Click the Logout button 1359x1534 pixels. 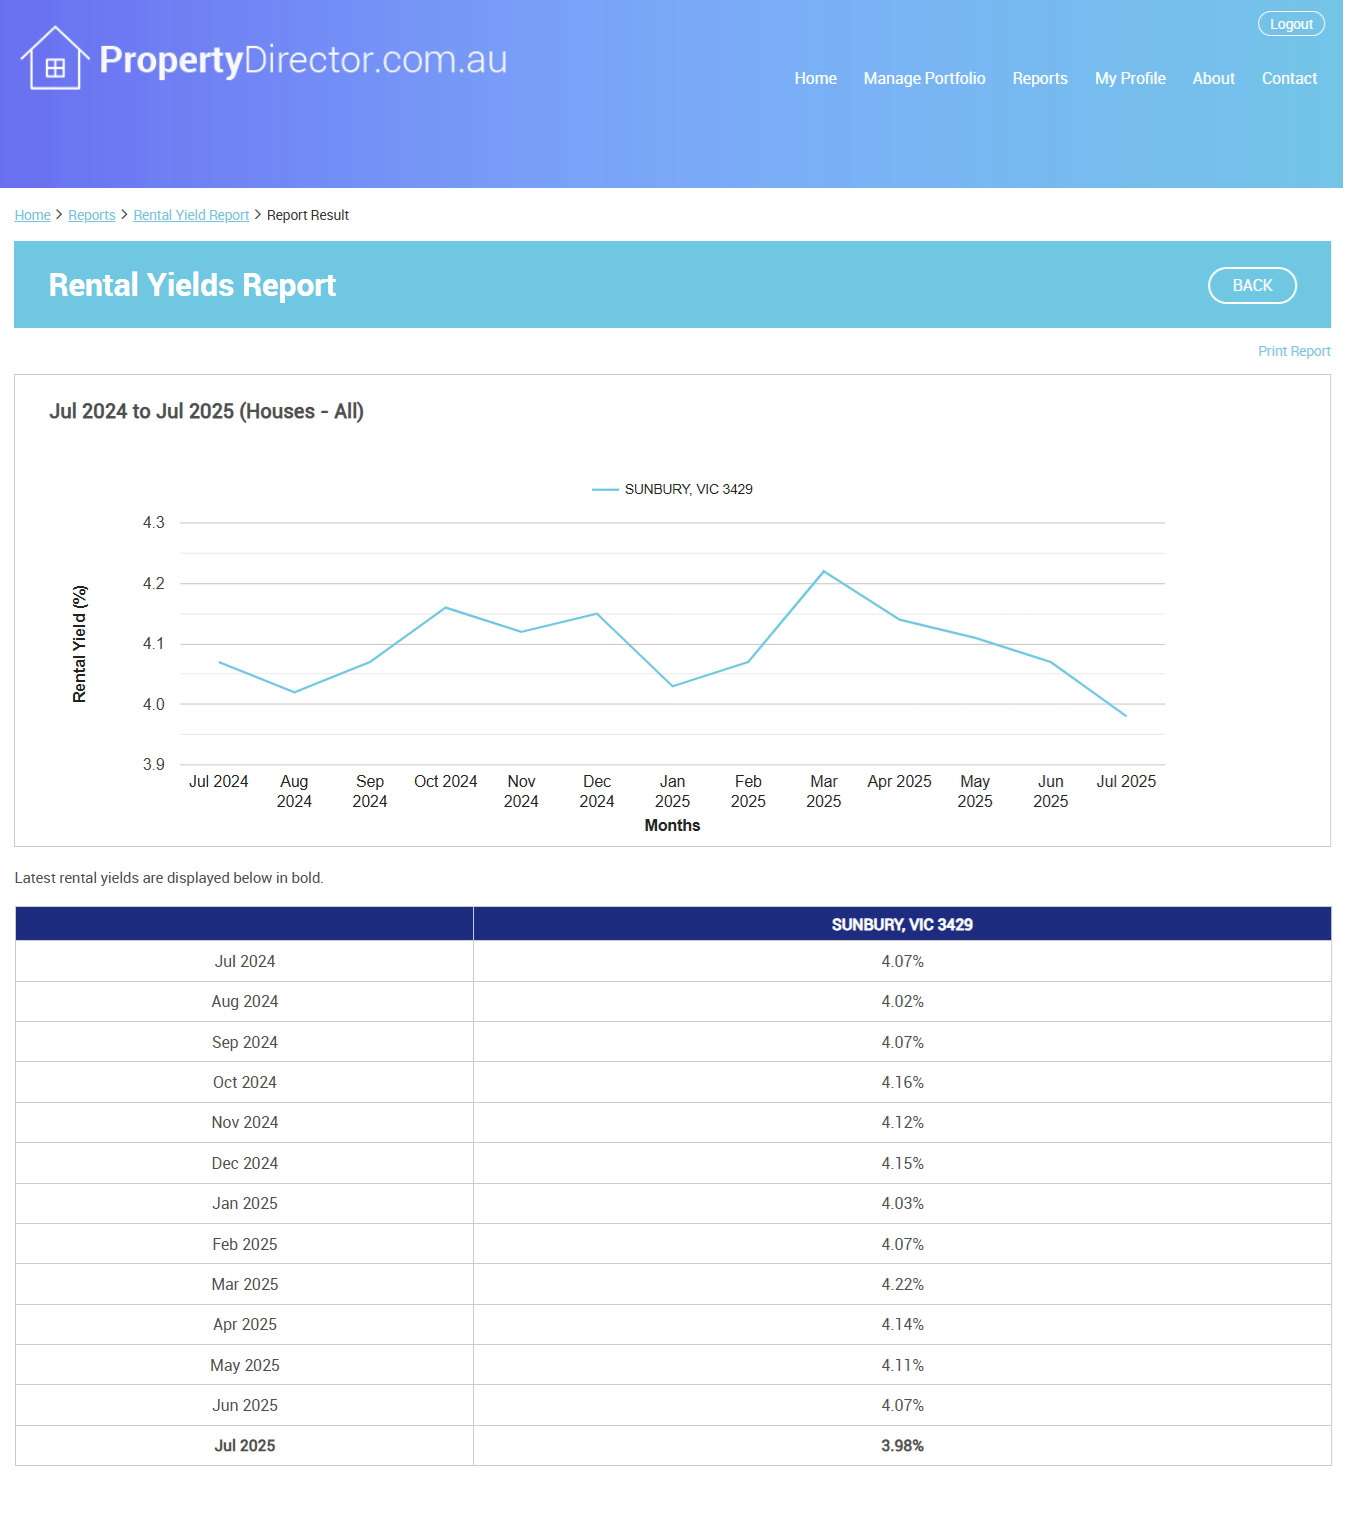1291,24
